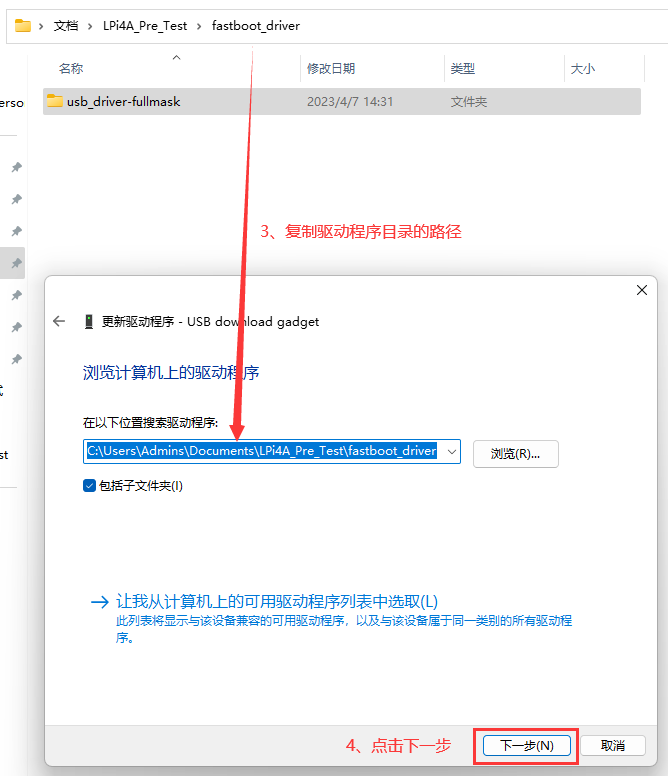The image size is (668, 776).
Task: Toggle the 包括子文件夹(I) checkbox
Action: point(90,485)
